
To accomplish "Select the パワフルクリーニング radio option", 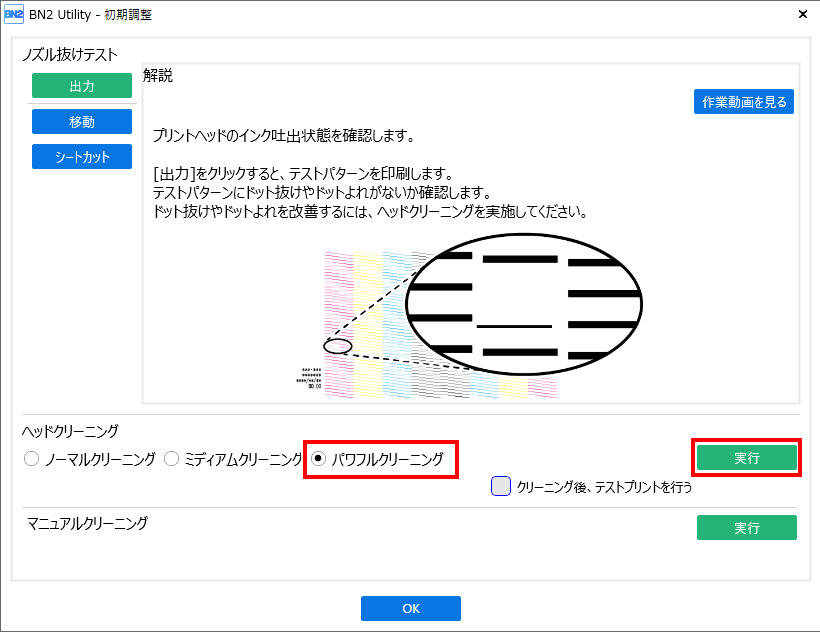I will click(x=319, y=459).
